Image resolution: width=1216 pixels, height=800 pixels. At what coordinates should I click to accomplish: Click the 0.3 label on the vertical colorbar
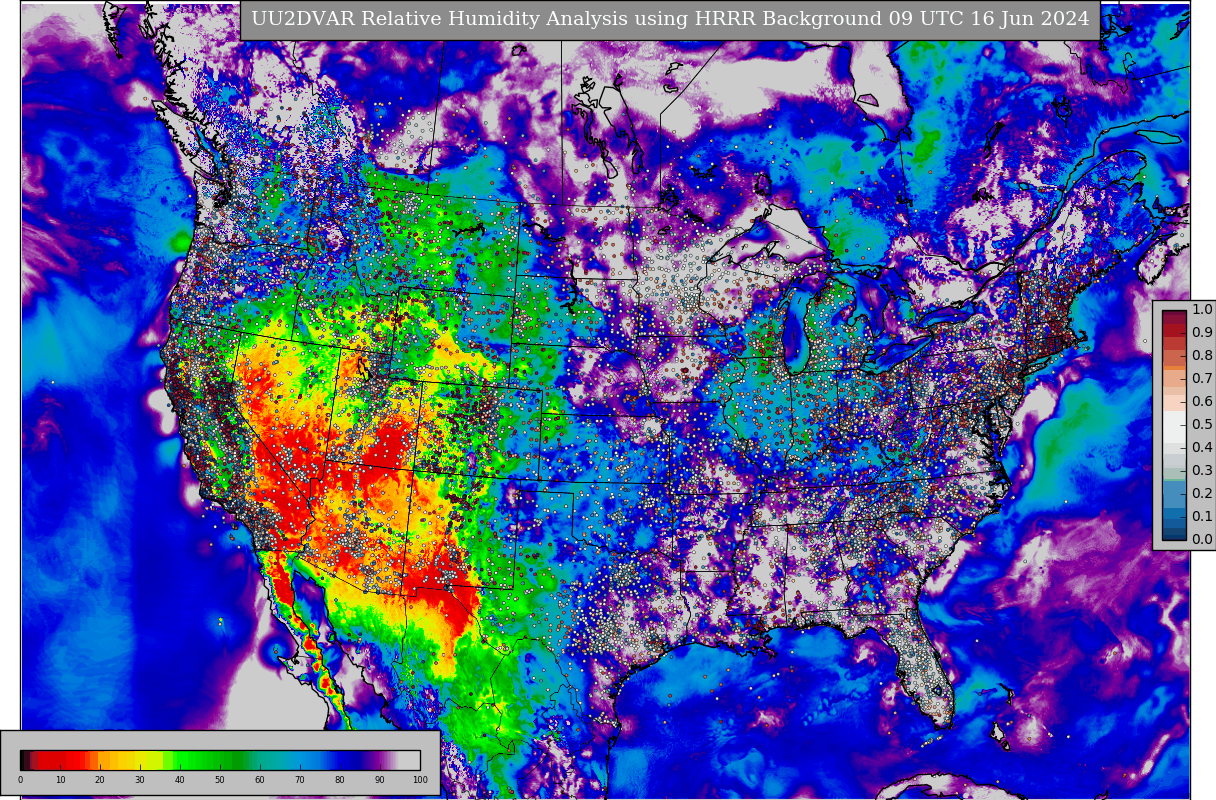pos(1202,470)
